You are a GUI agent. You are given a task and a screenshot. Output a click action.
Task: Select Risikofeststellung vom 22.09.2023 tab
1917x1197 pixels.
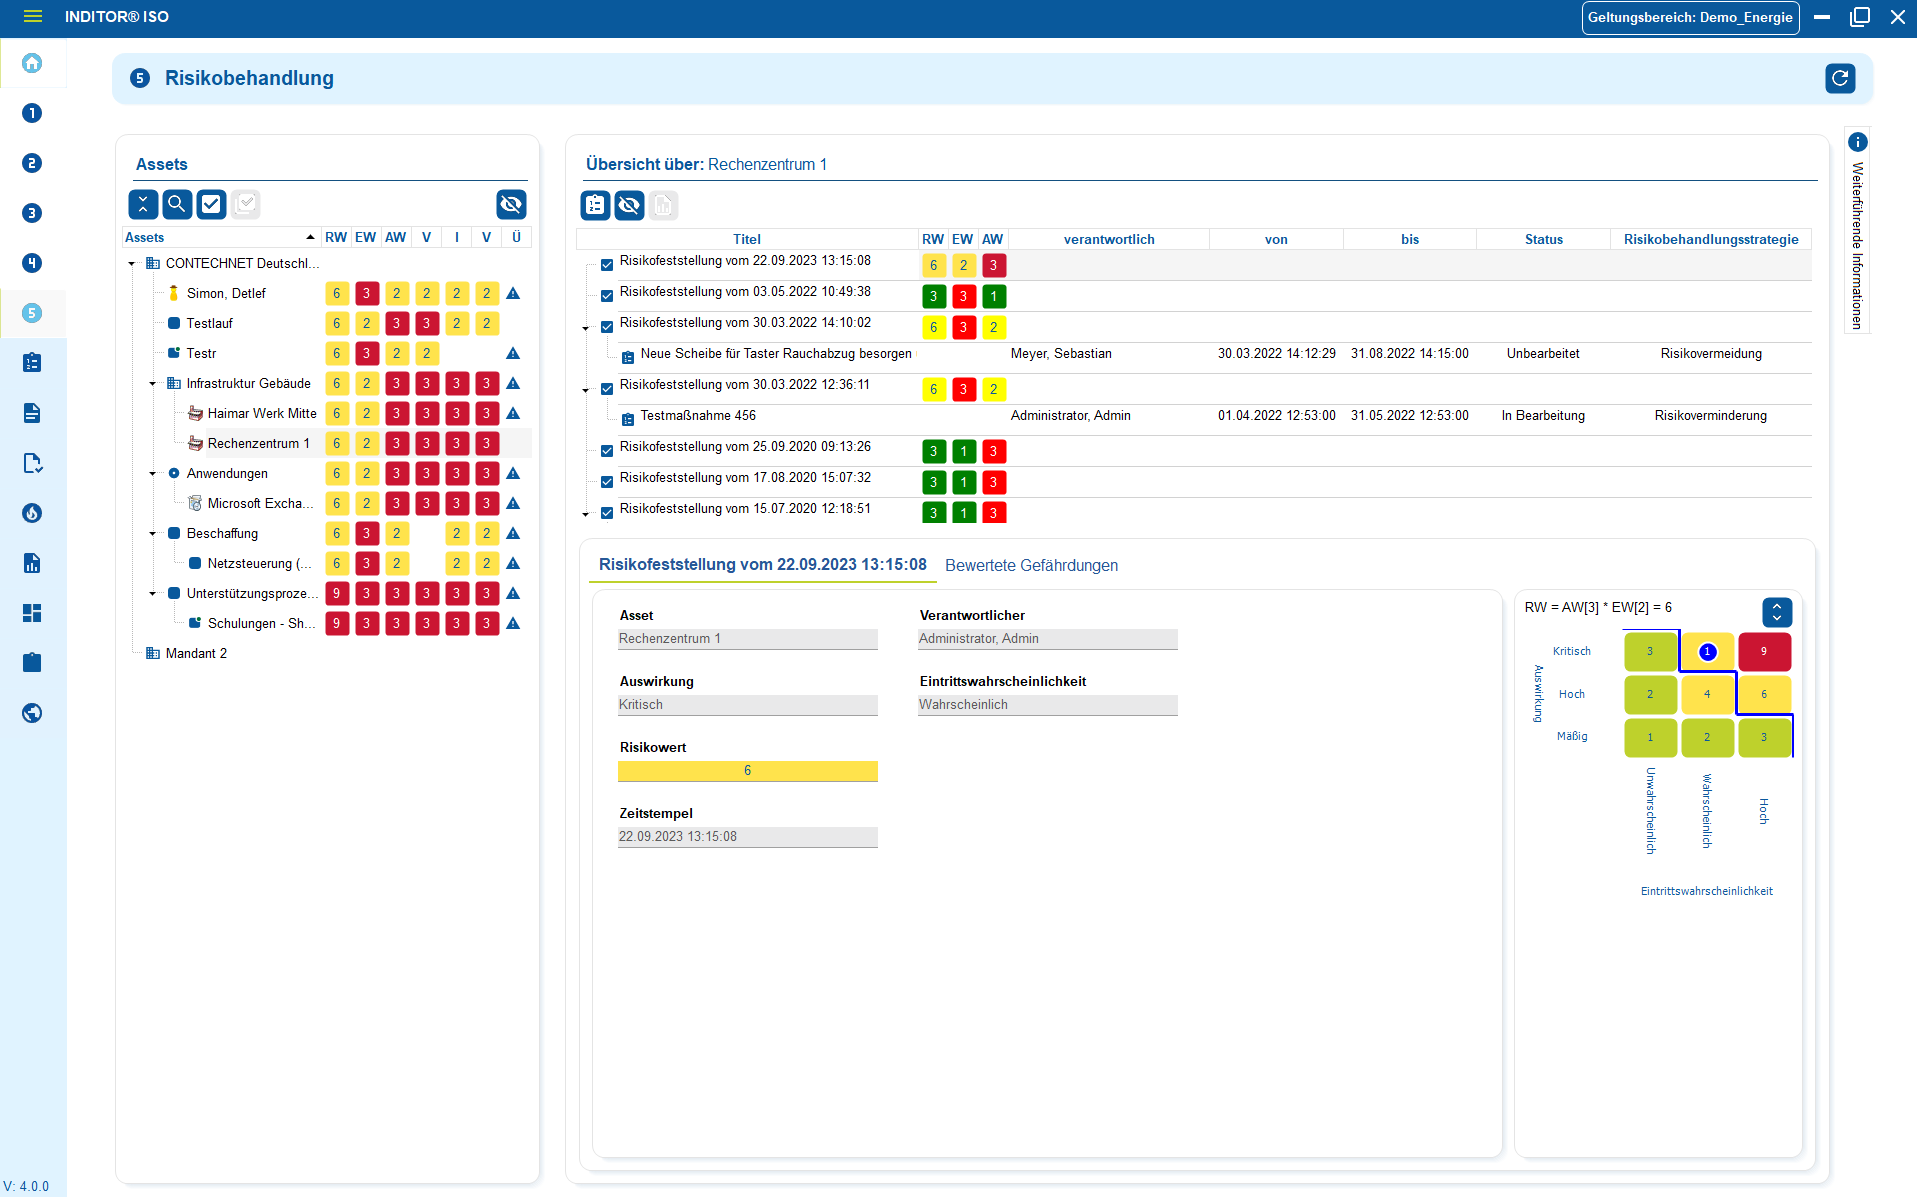(x=762, y=565)
